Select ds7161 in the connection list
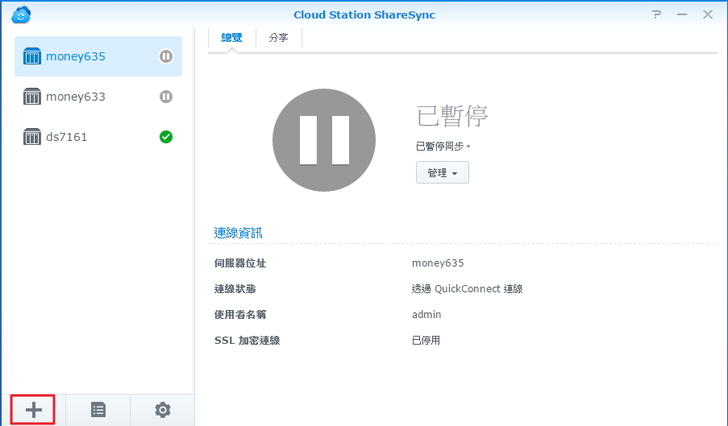 pyautogui.click(x=67, y=137)
